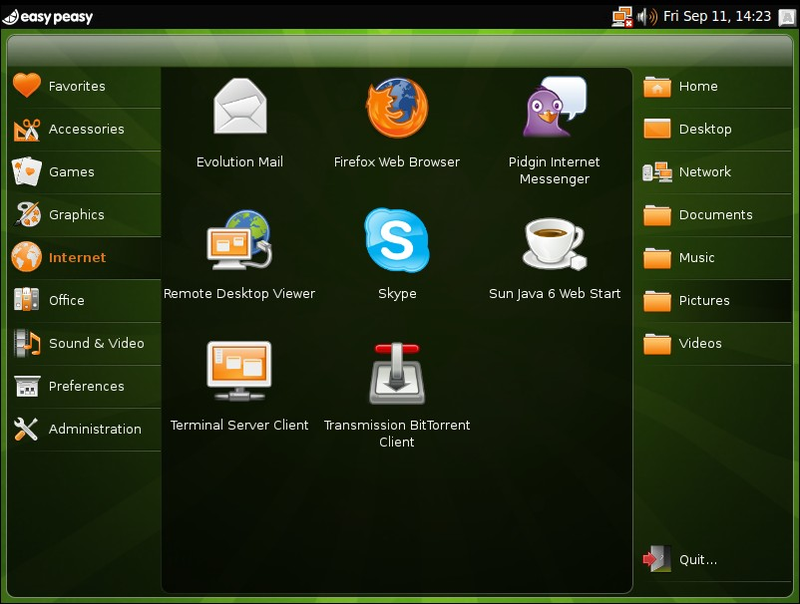800x604 pixels.
Task: Open Sun Java 6 Web Start icon
Action: pos(555,243)
